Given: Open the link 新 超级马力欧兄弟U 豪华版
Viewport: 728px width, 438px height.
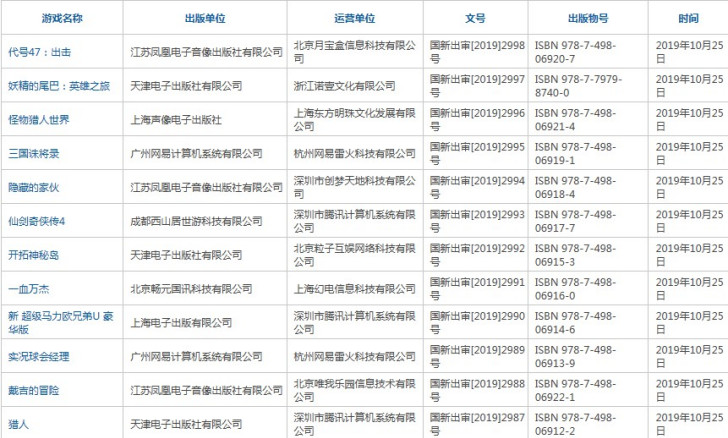Looking at the screenshot, I should tap(60, 323).
